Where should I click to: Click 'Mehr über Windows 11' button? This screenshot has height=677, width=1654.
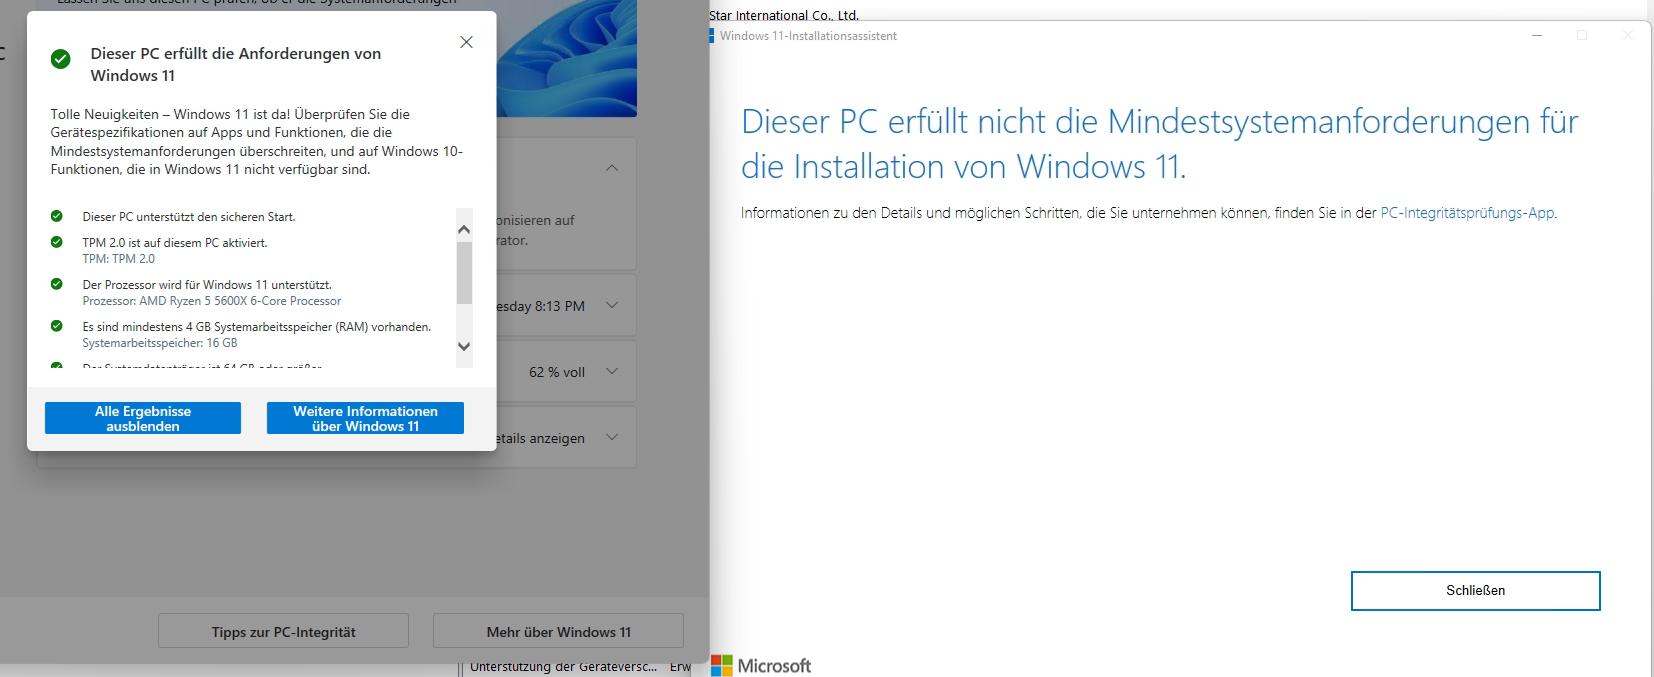[x=558, y=632]
